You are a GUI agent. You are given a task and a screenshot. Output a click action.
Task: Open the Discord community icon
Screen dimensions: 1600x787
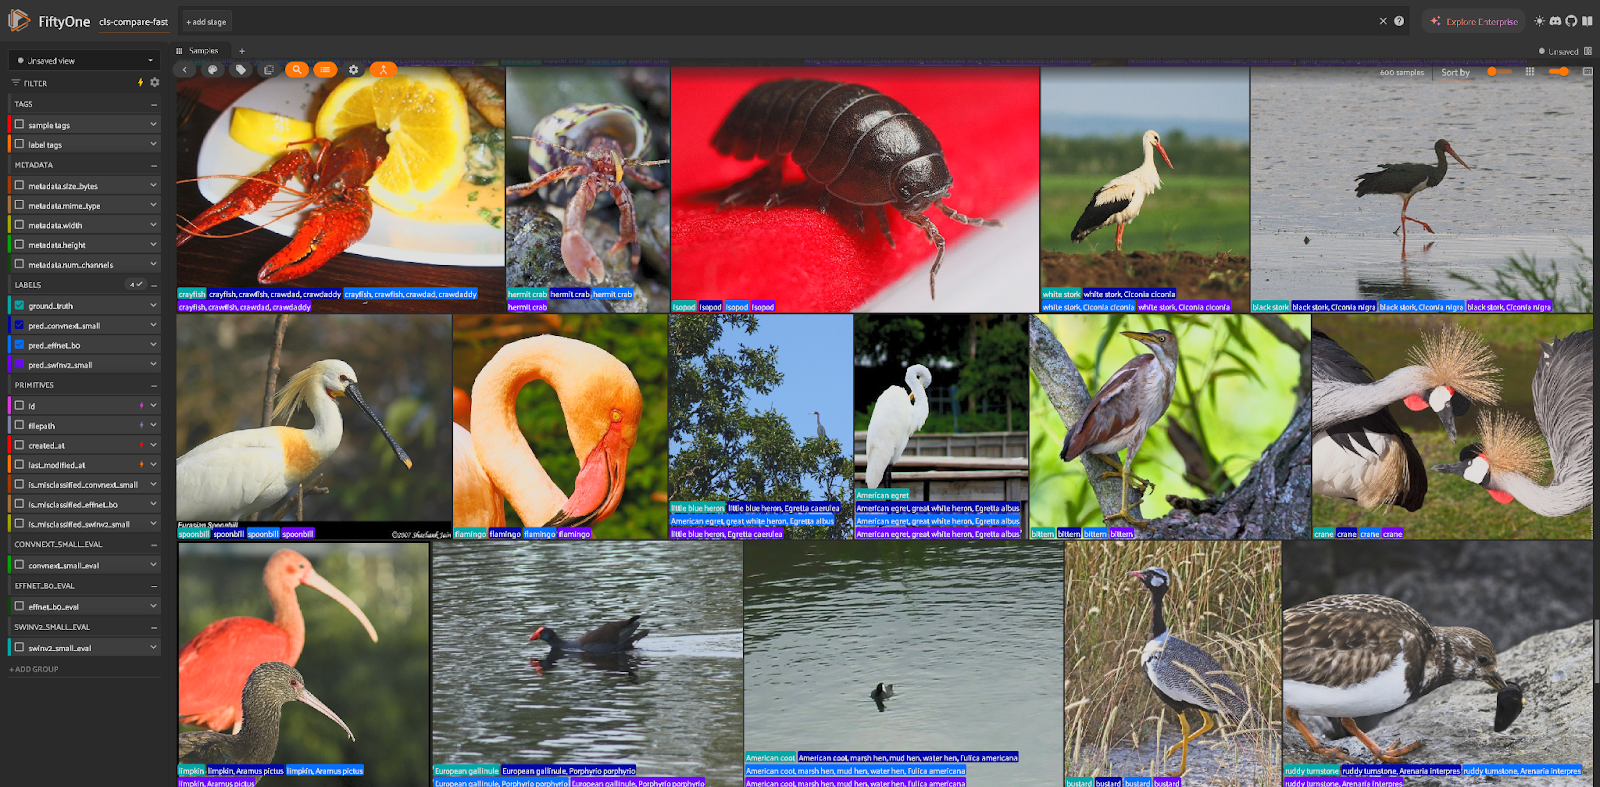click(x=1555, y=21)
